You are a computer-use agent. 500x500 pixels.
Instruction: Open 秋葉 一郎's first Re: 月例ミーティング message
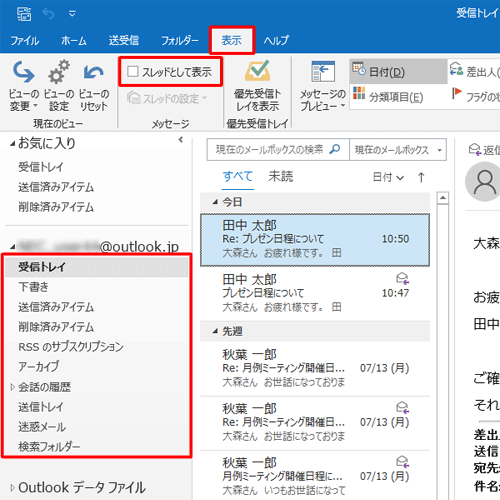pos(315,369)
